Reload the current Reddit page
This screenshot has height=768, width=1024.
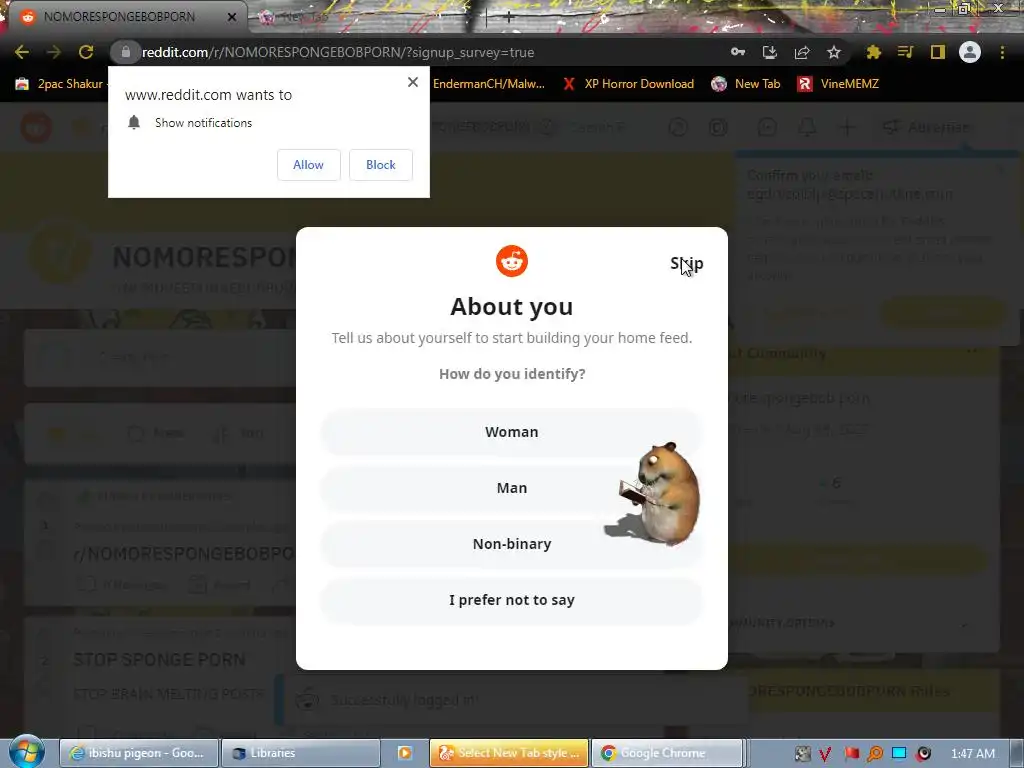coord(86,52)
